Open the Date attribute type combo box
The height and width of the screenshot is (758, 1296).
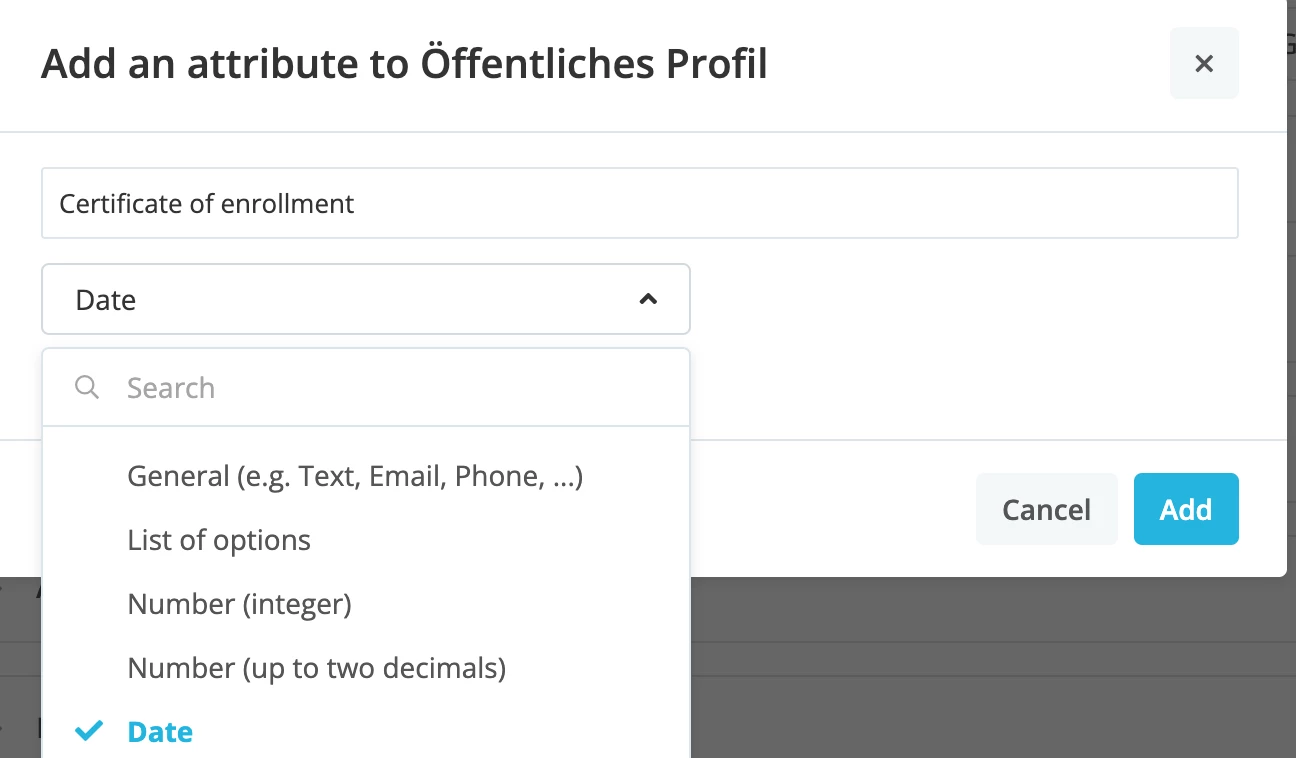(366, 299)
